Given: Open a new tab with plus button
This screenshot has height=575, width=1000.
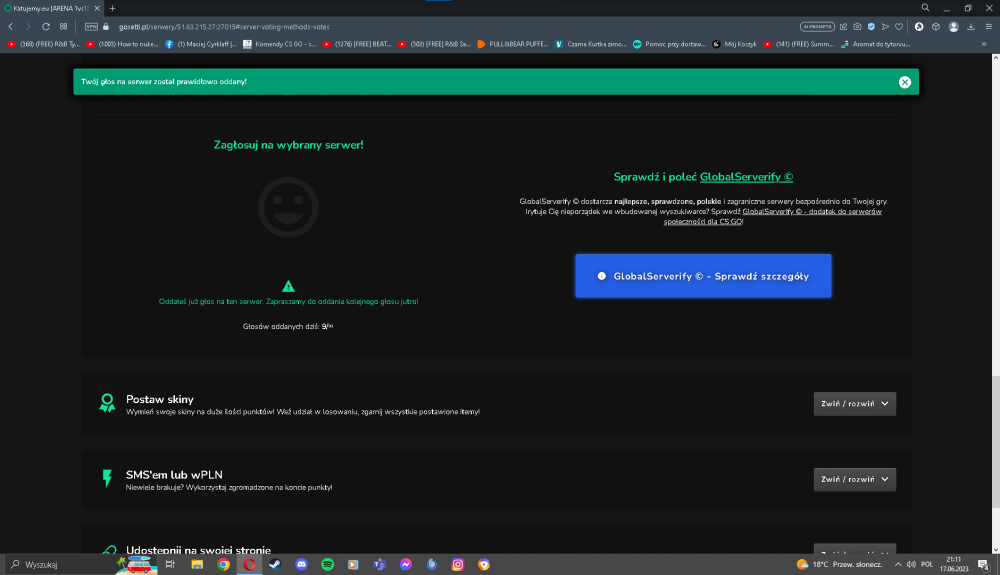Looking at the screenshot, I should tap(112, 8).
